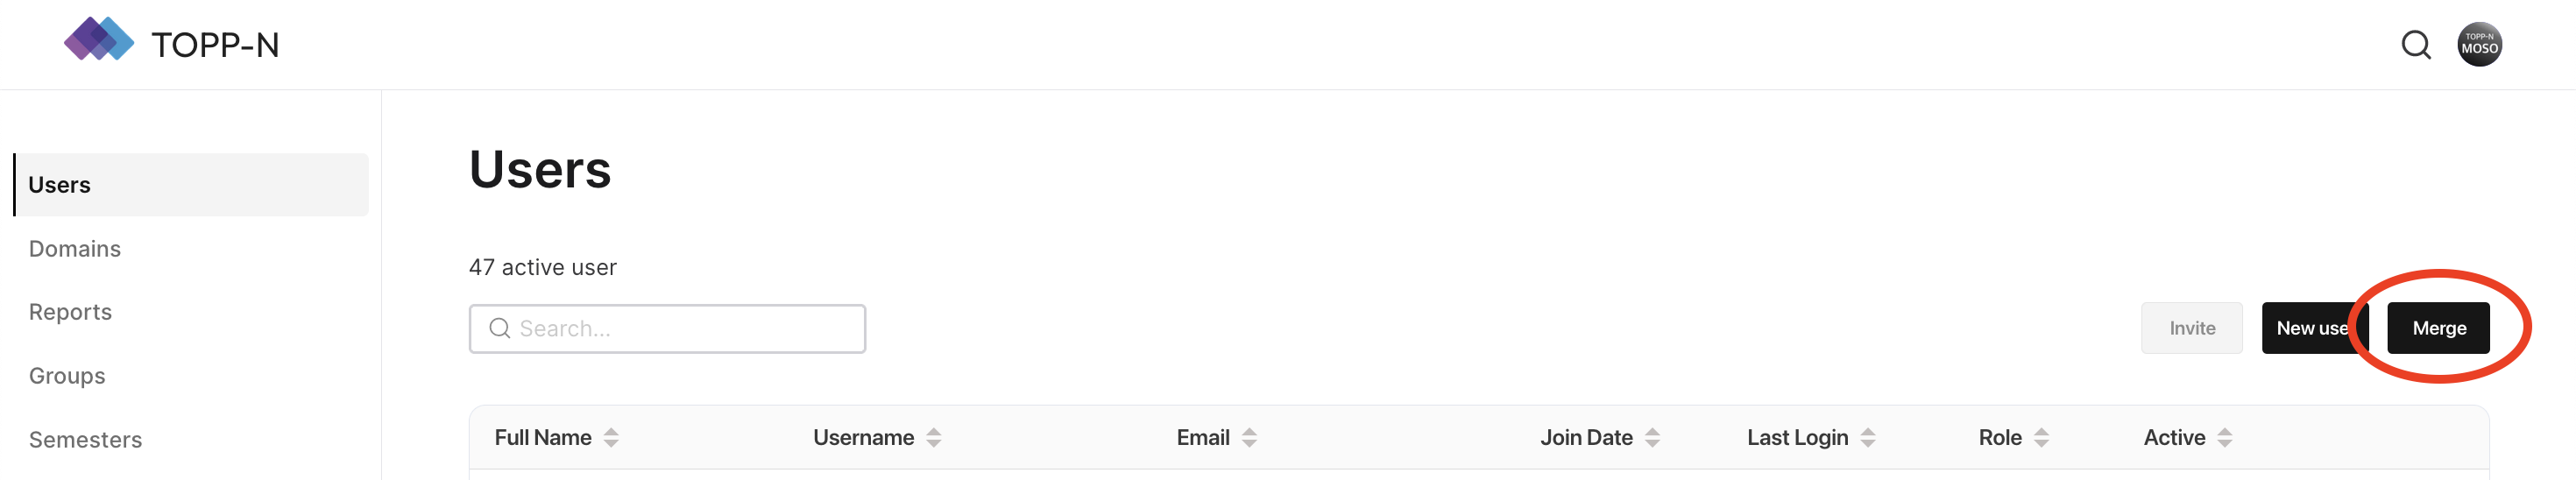Go to Domains in the sidebar
This screenshot has width=2576, height=480.
75,249
